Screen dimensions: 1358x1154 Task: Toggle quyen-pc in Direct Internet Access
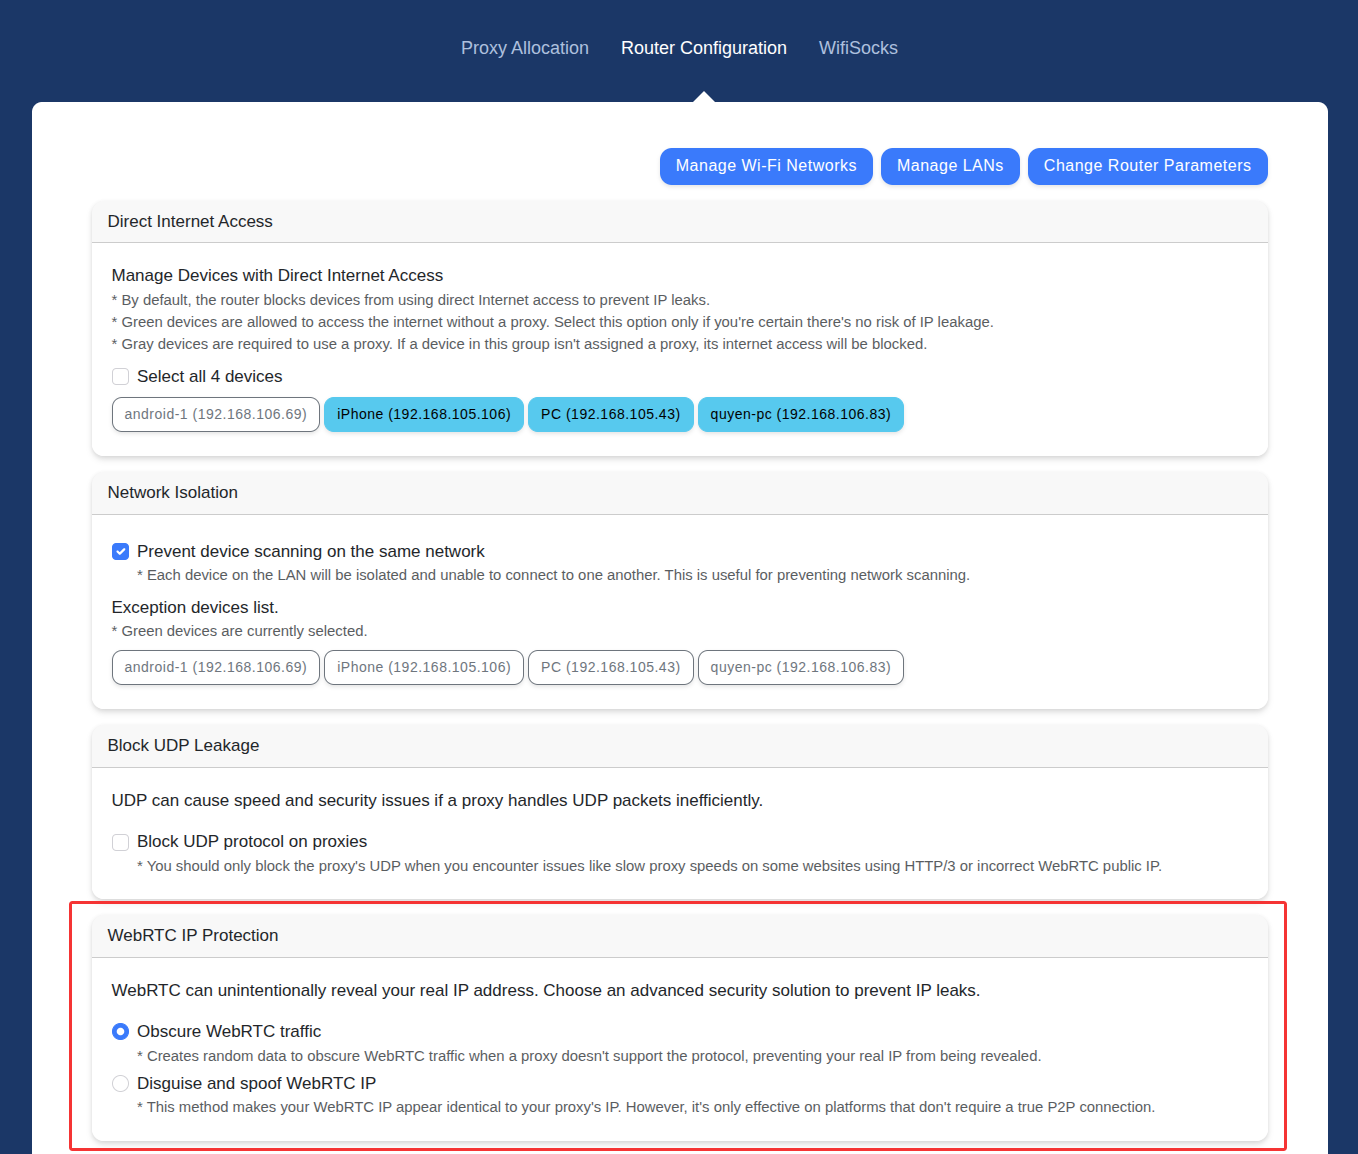pyautogui.click(x=800, y=415)
